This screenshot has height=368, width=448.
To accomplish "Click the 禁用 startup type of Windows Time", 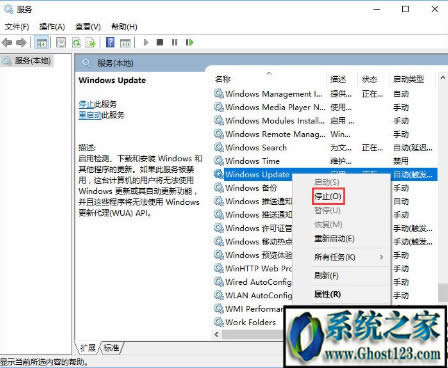I will tap(401, 161).
